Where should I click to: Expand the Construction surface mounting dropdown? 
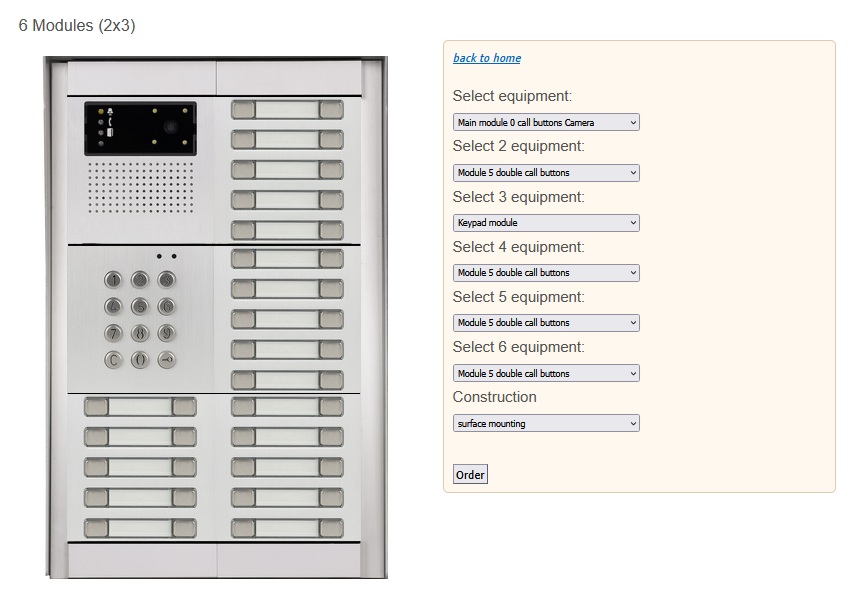[x=545, y=424]
